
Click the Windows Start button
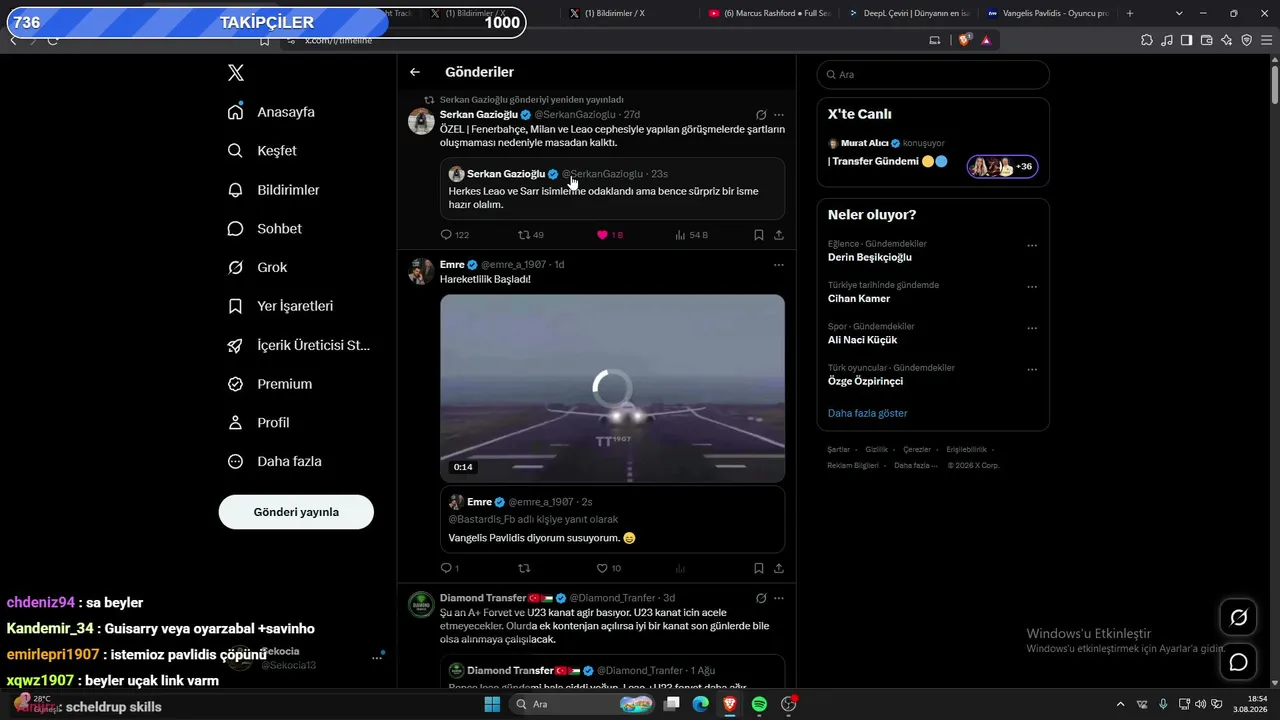tap(492, 704)
